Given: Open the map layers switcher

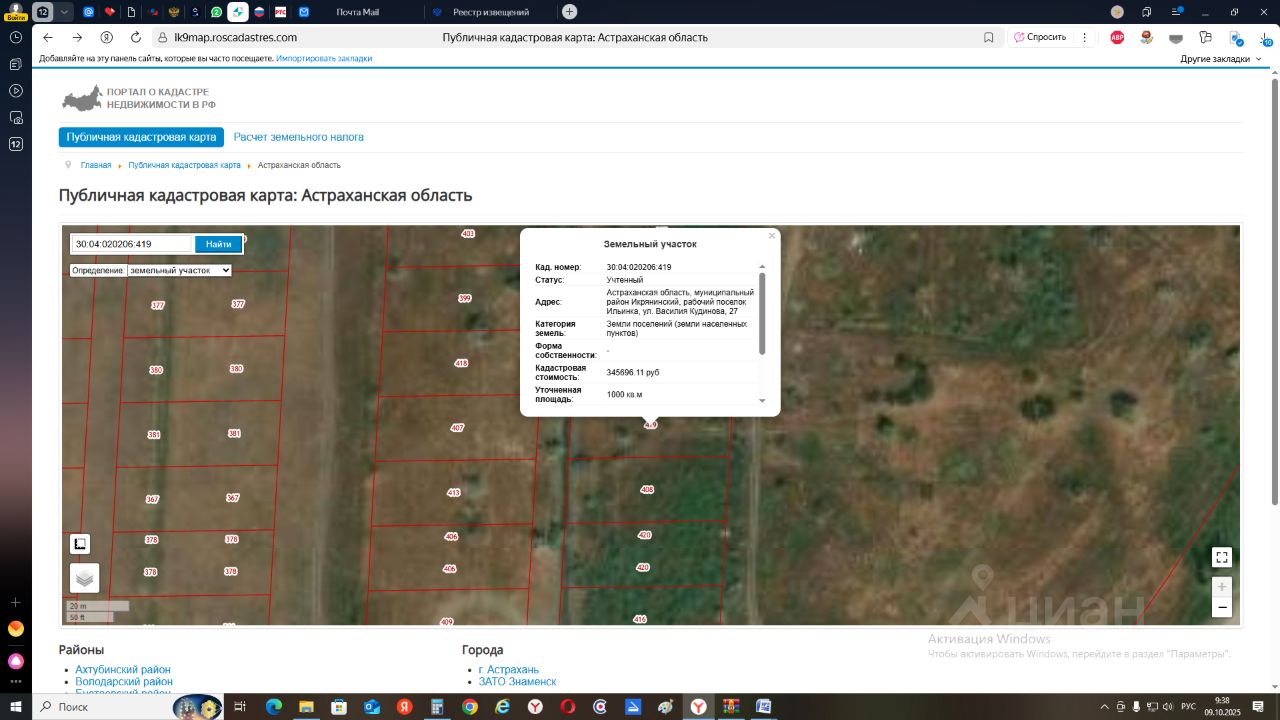Looking at the screenshot, I should [85, 578].
